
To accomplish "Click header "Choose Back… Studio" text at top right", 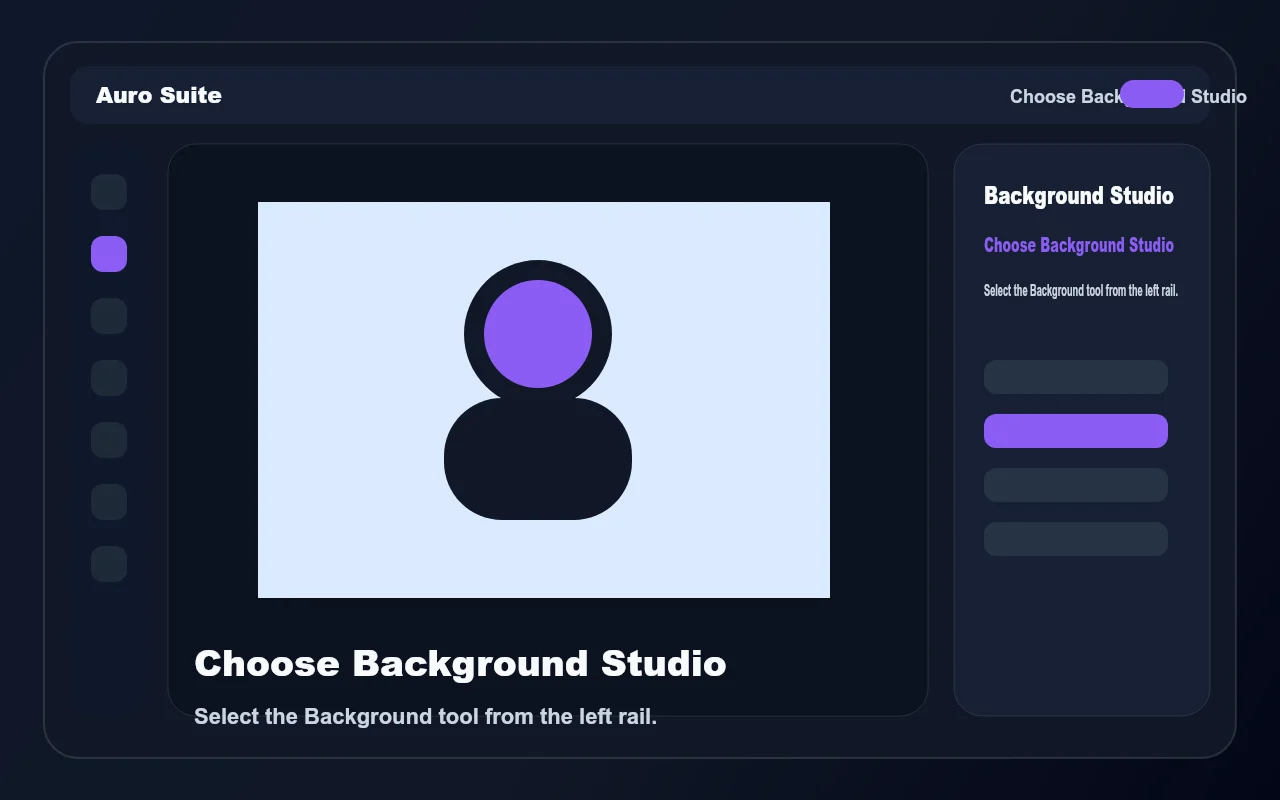I will click(x=1128, y=96).
